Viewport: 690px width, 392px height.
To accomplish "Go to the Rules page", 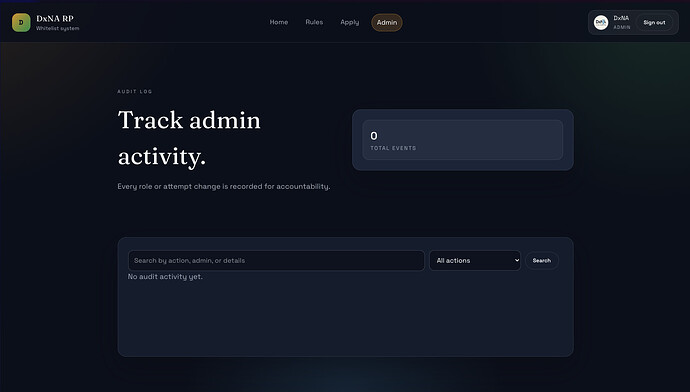I will tap(314, 22).
